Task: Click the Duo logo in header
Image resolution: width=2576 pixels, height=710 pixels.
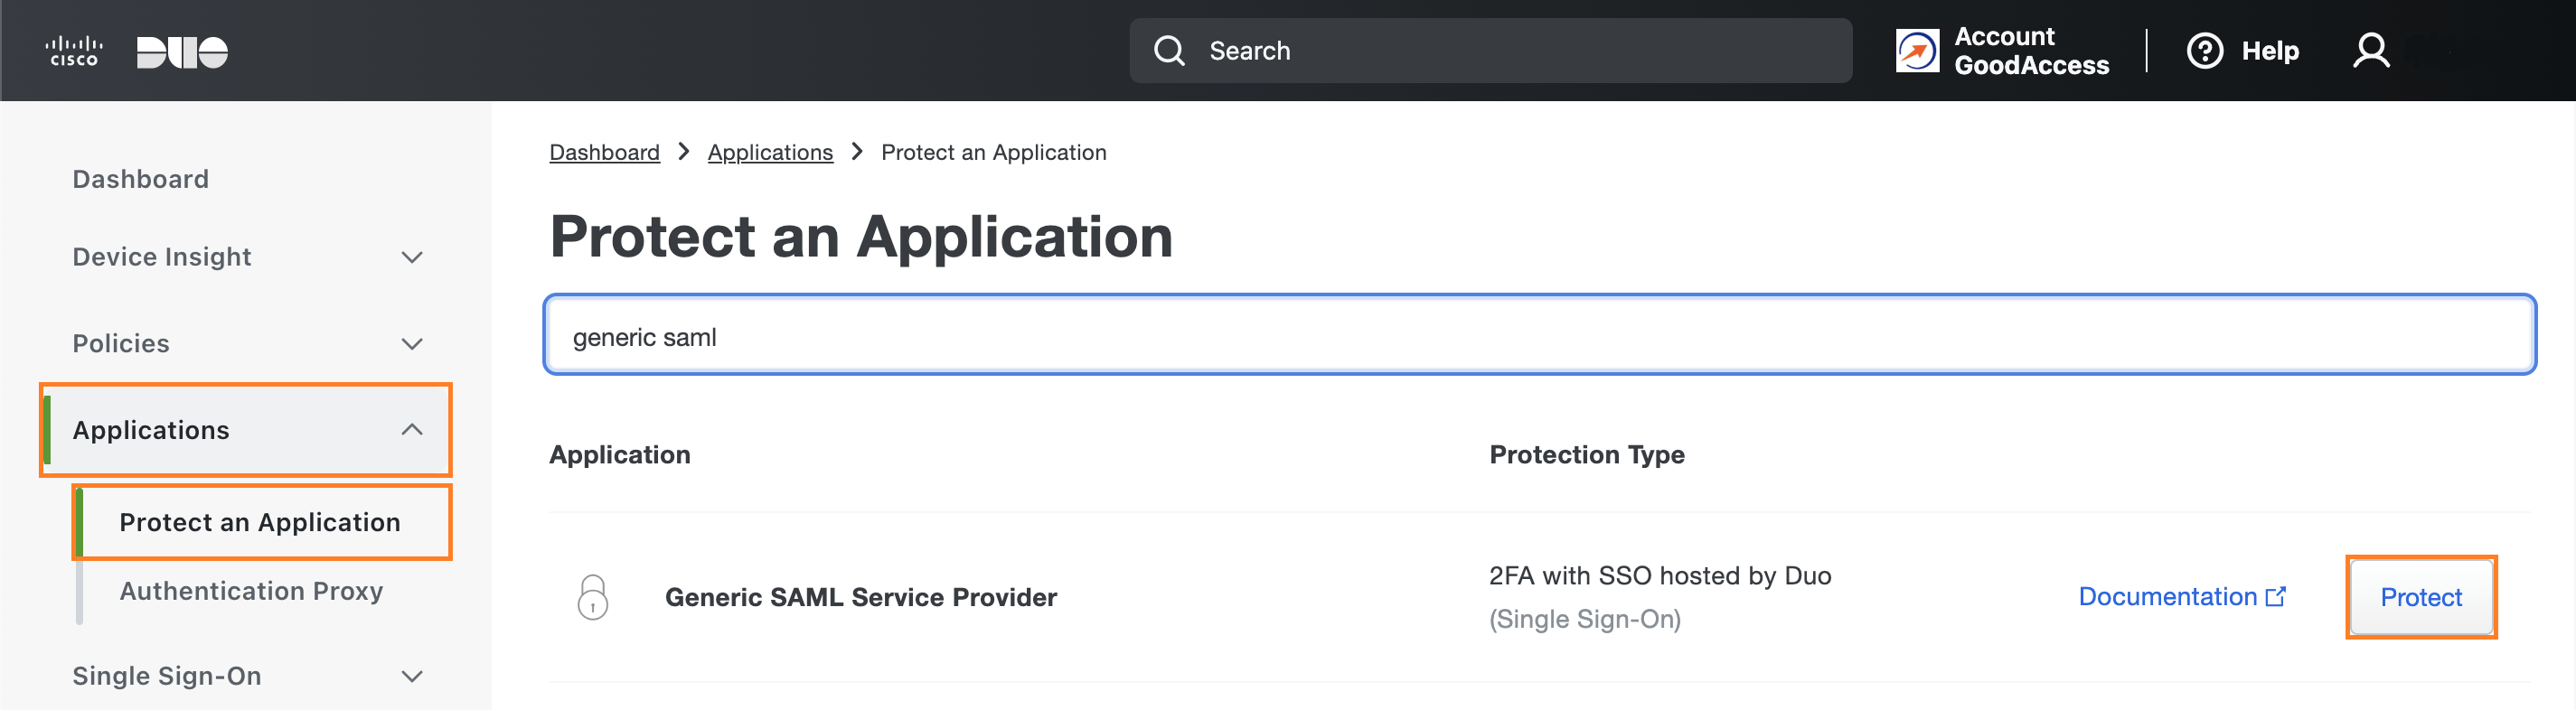Action: 182,52
